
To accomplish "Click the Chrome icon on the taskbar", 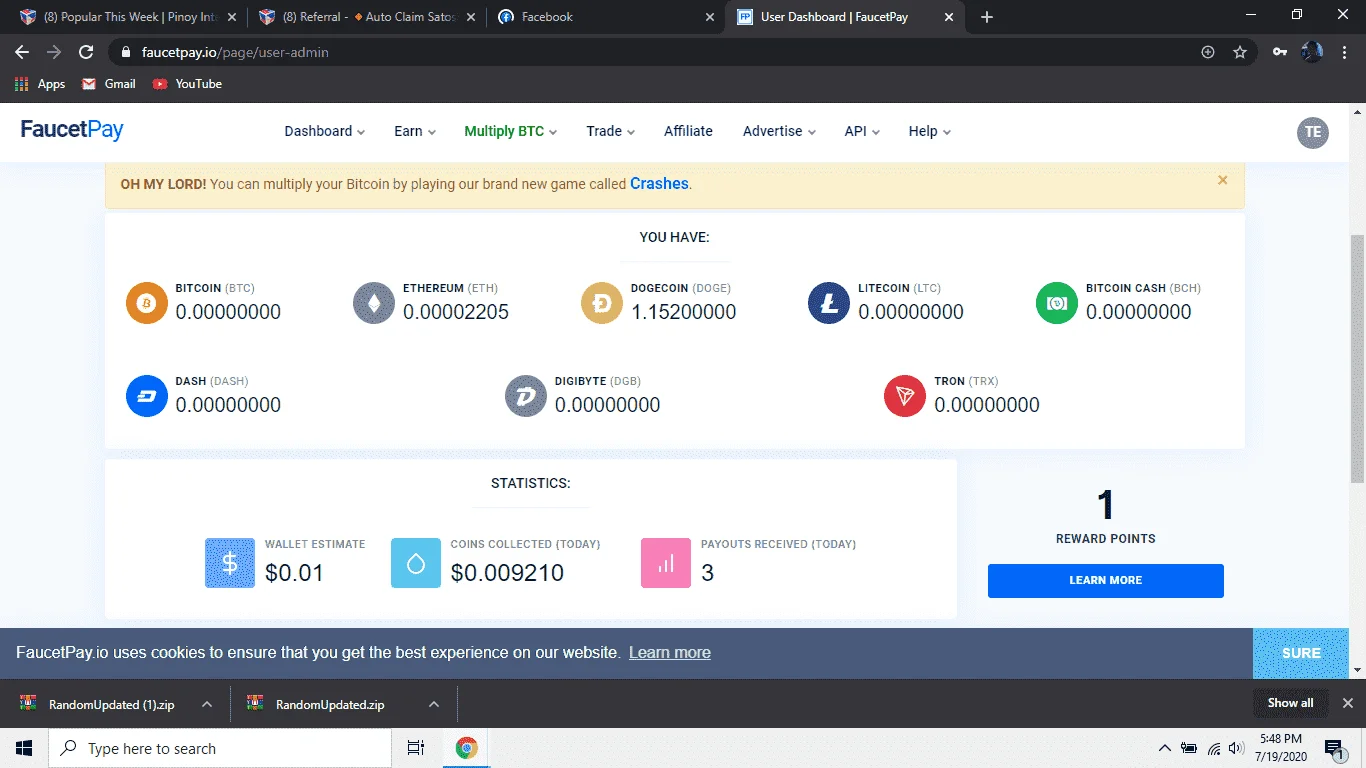I will tap(466, 748).
